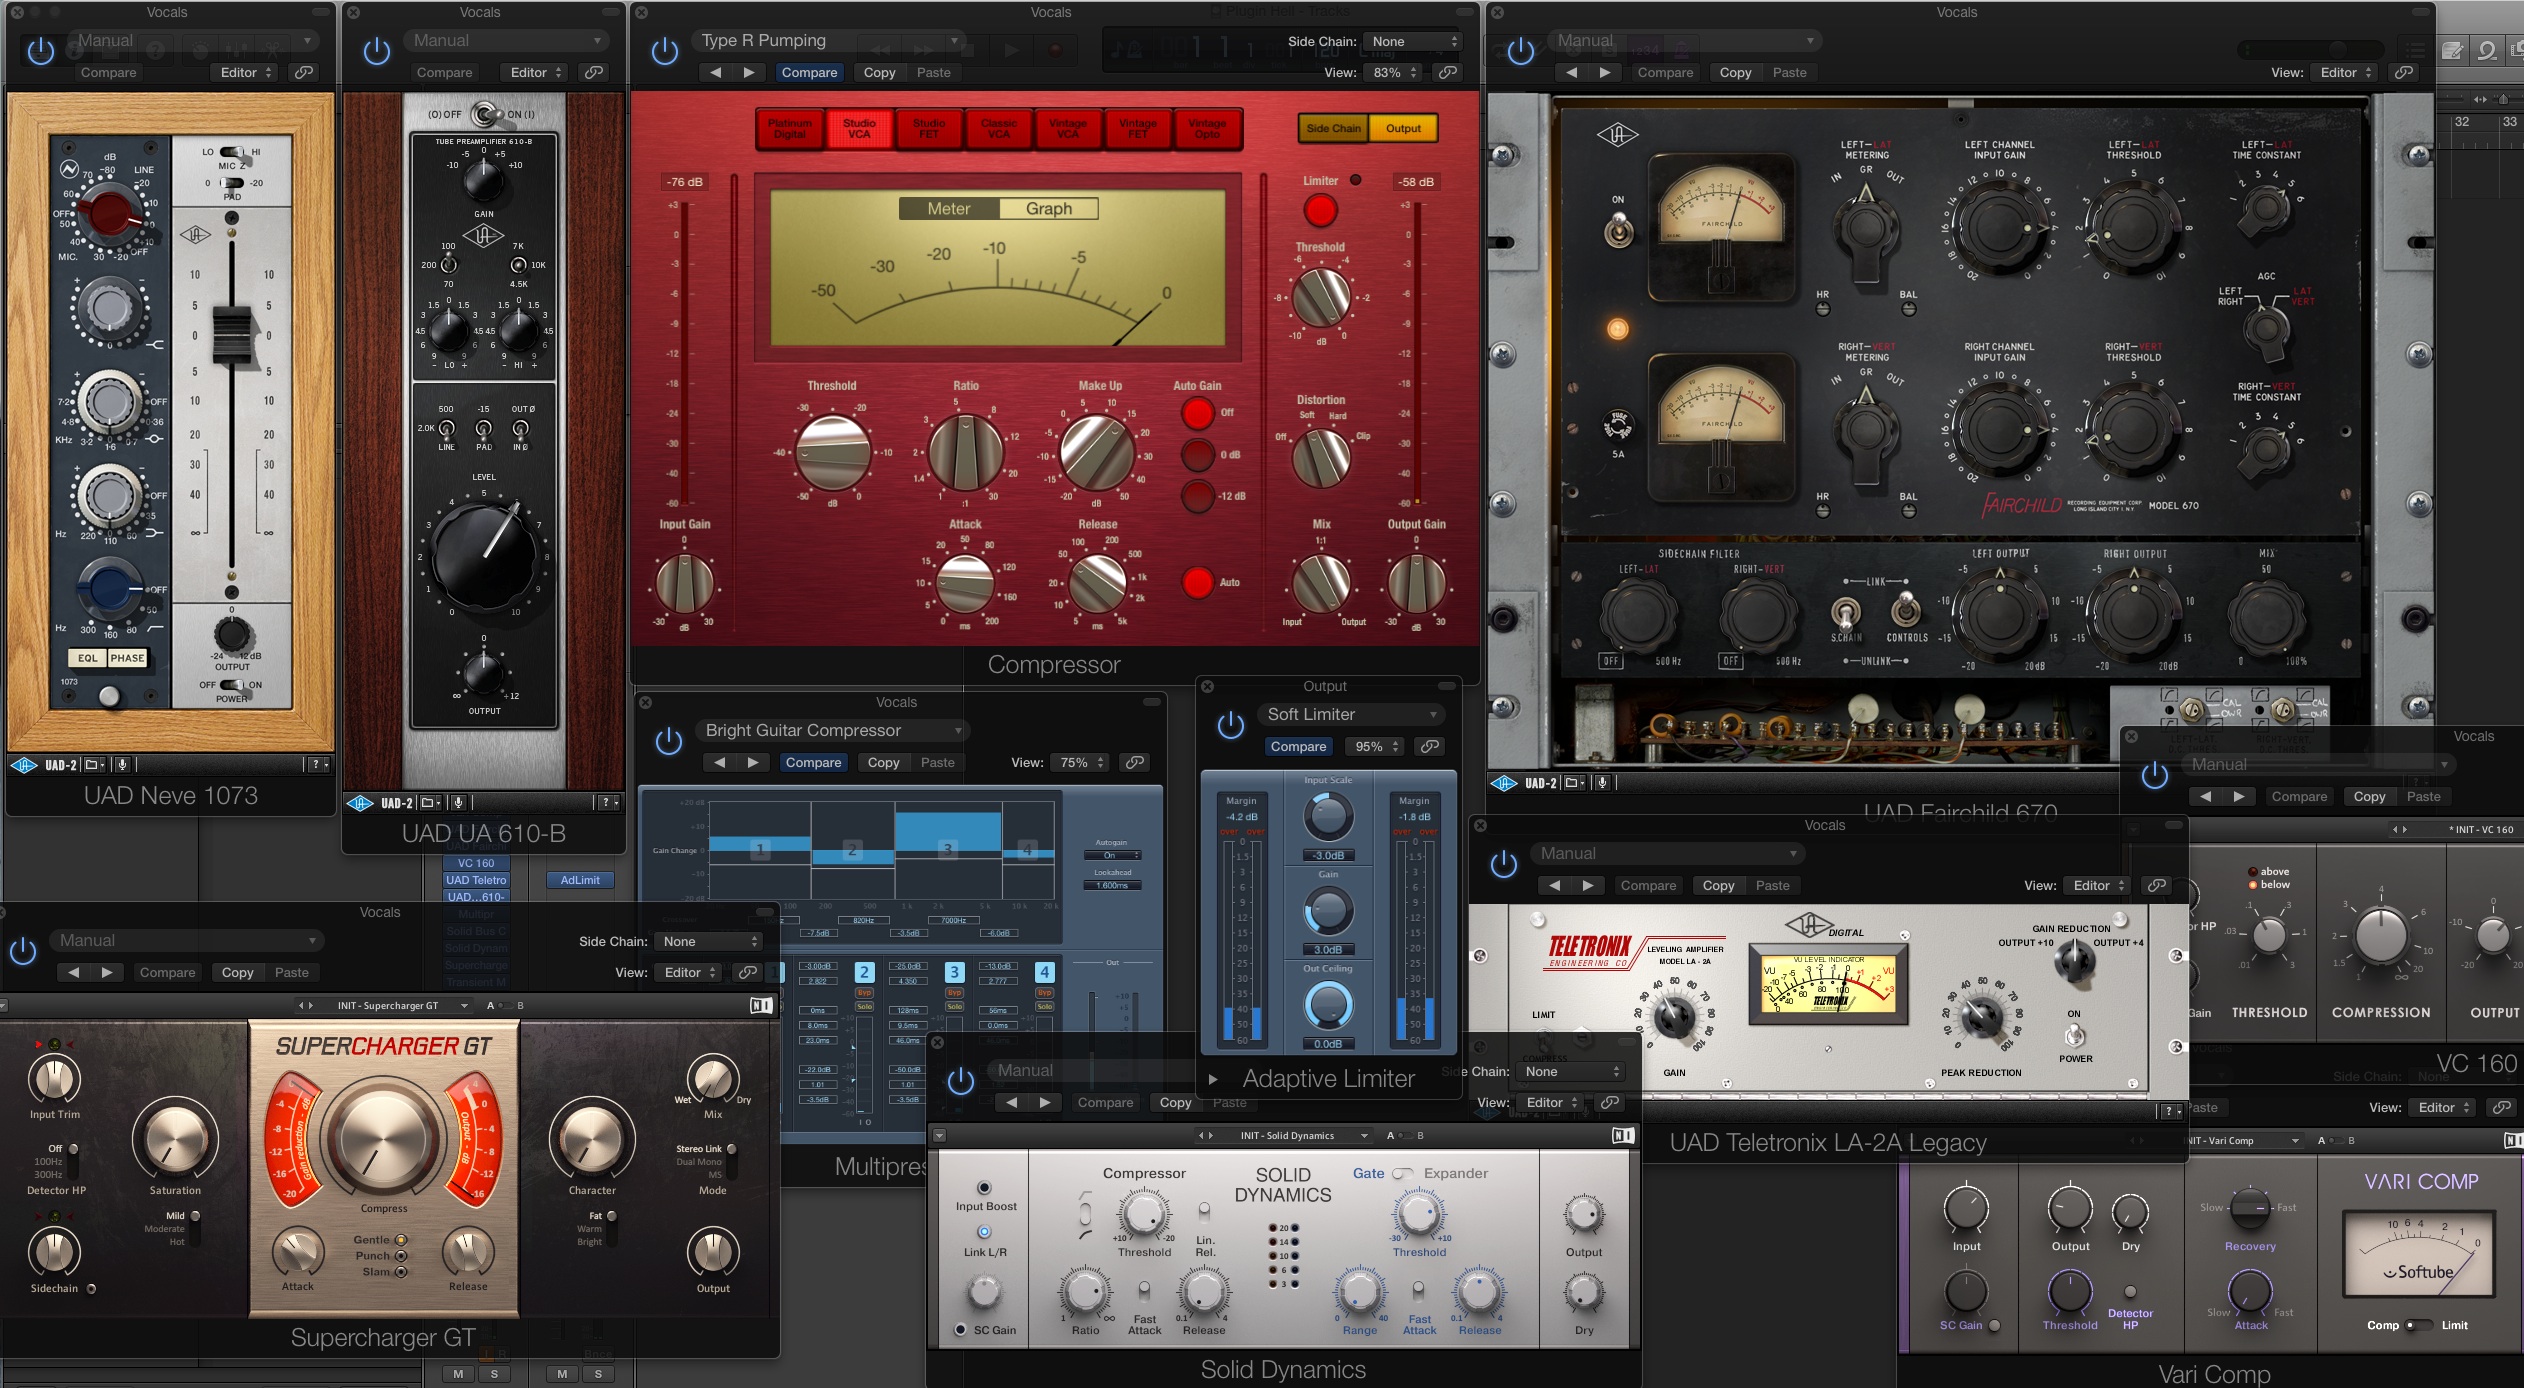The image size is (2524, 1388).
Task: Toggle power icon of UAD Fairchild 670 window
Action: (1521, 51)
